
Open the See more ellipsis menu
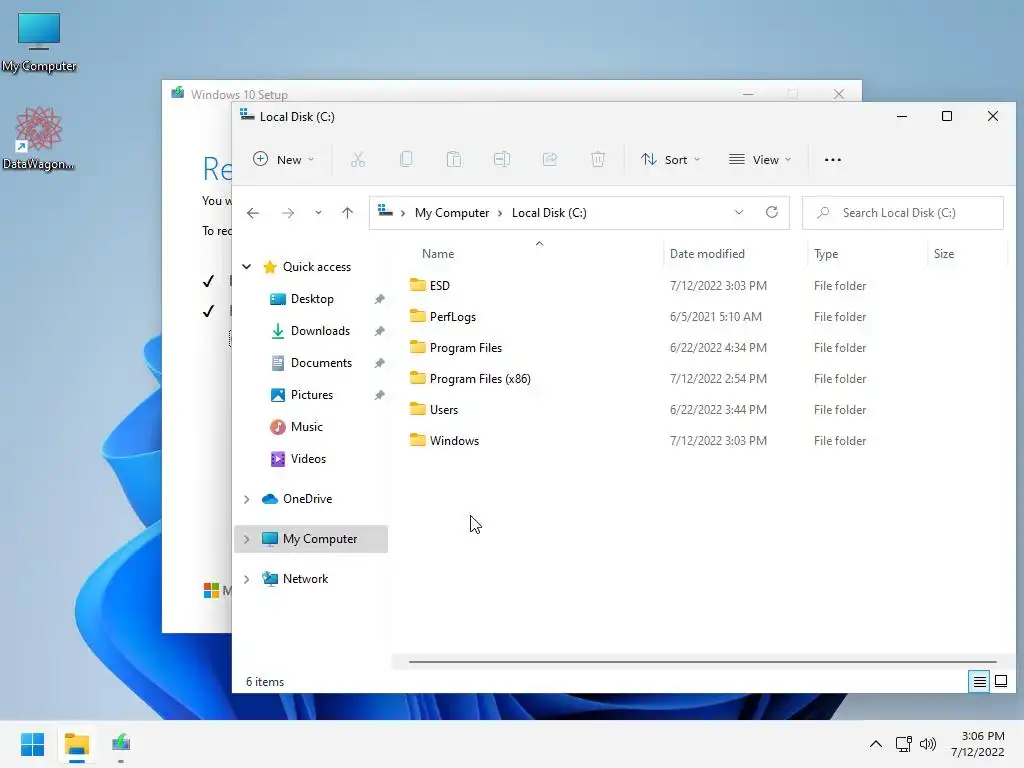tap(833, 159)
